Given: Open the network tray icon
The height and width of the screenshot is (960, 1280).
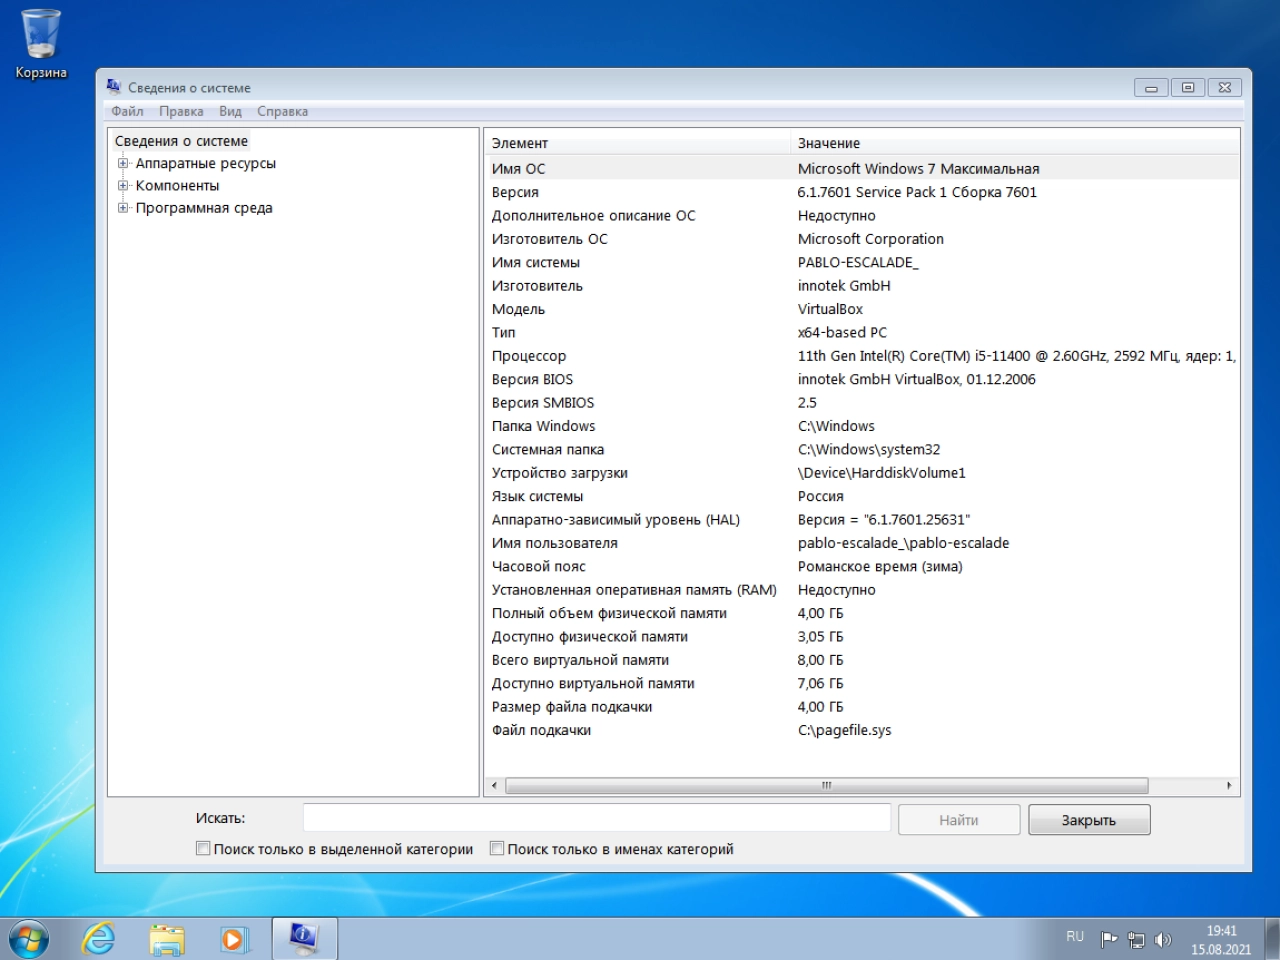Looking at the screenshot, I should tap(1136, 939).
